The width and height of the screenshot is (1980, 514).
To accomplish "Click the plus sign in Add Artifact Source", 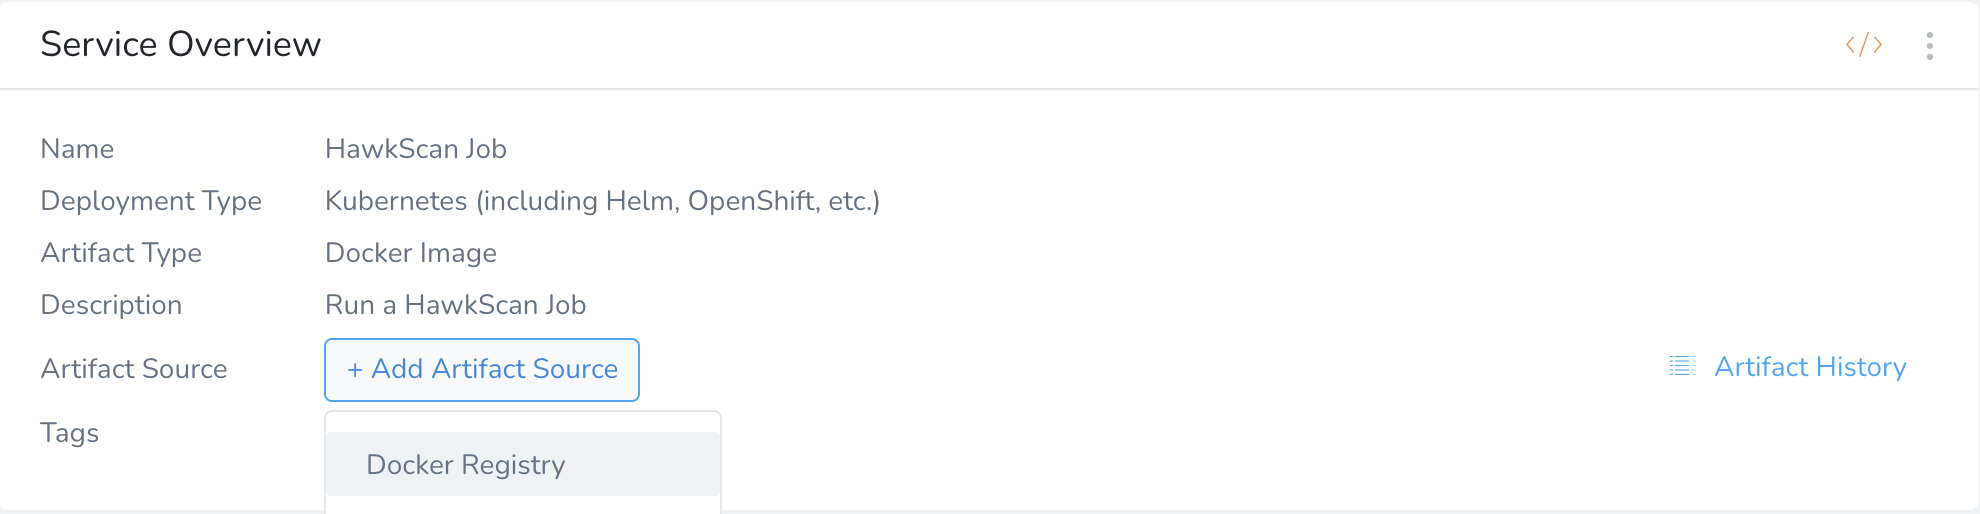I will coord(355,370).
